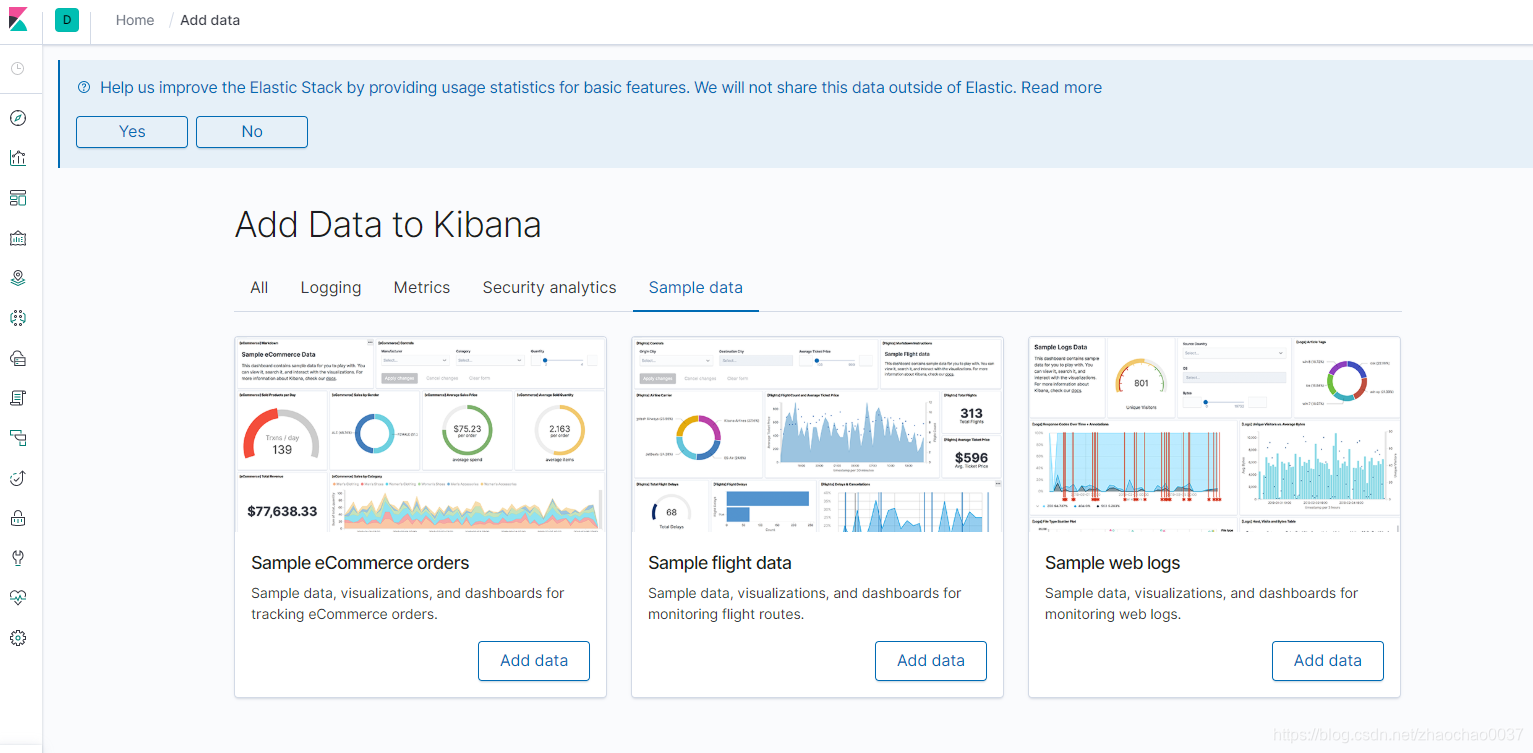Open Recently viewed clock icon

tap(18, 69)
